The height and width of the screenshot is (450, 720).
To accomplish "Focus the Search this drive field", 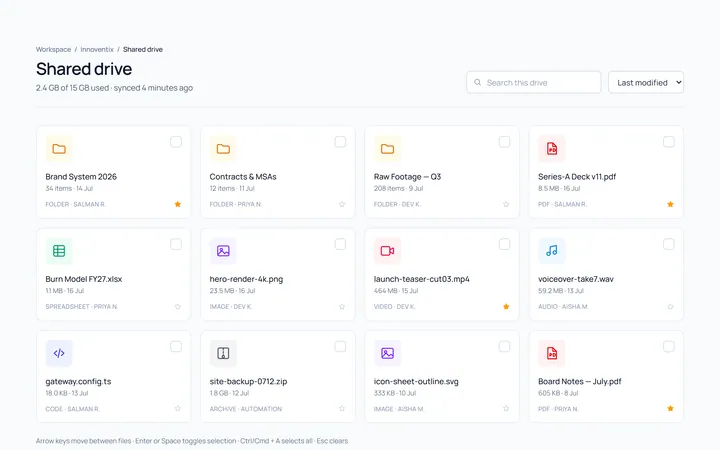I will 534,82.
